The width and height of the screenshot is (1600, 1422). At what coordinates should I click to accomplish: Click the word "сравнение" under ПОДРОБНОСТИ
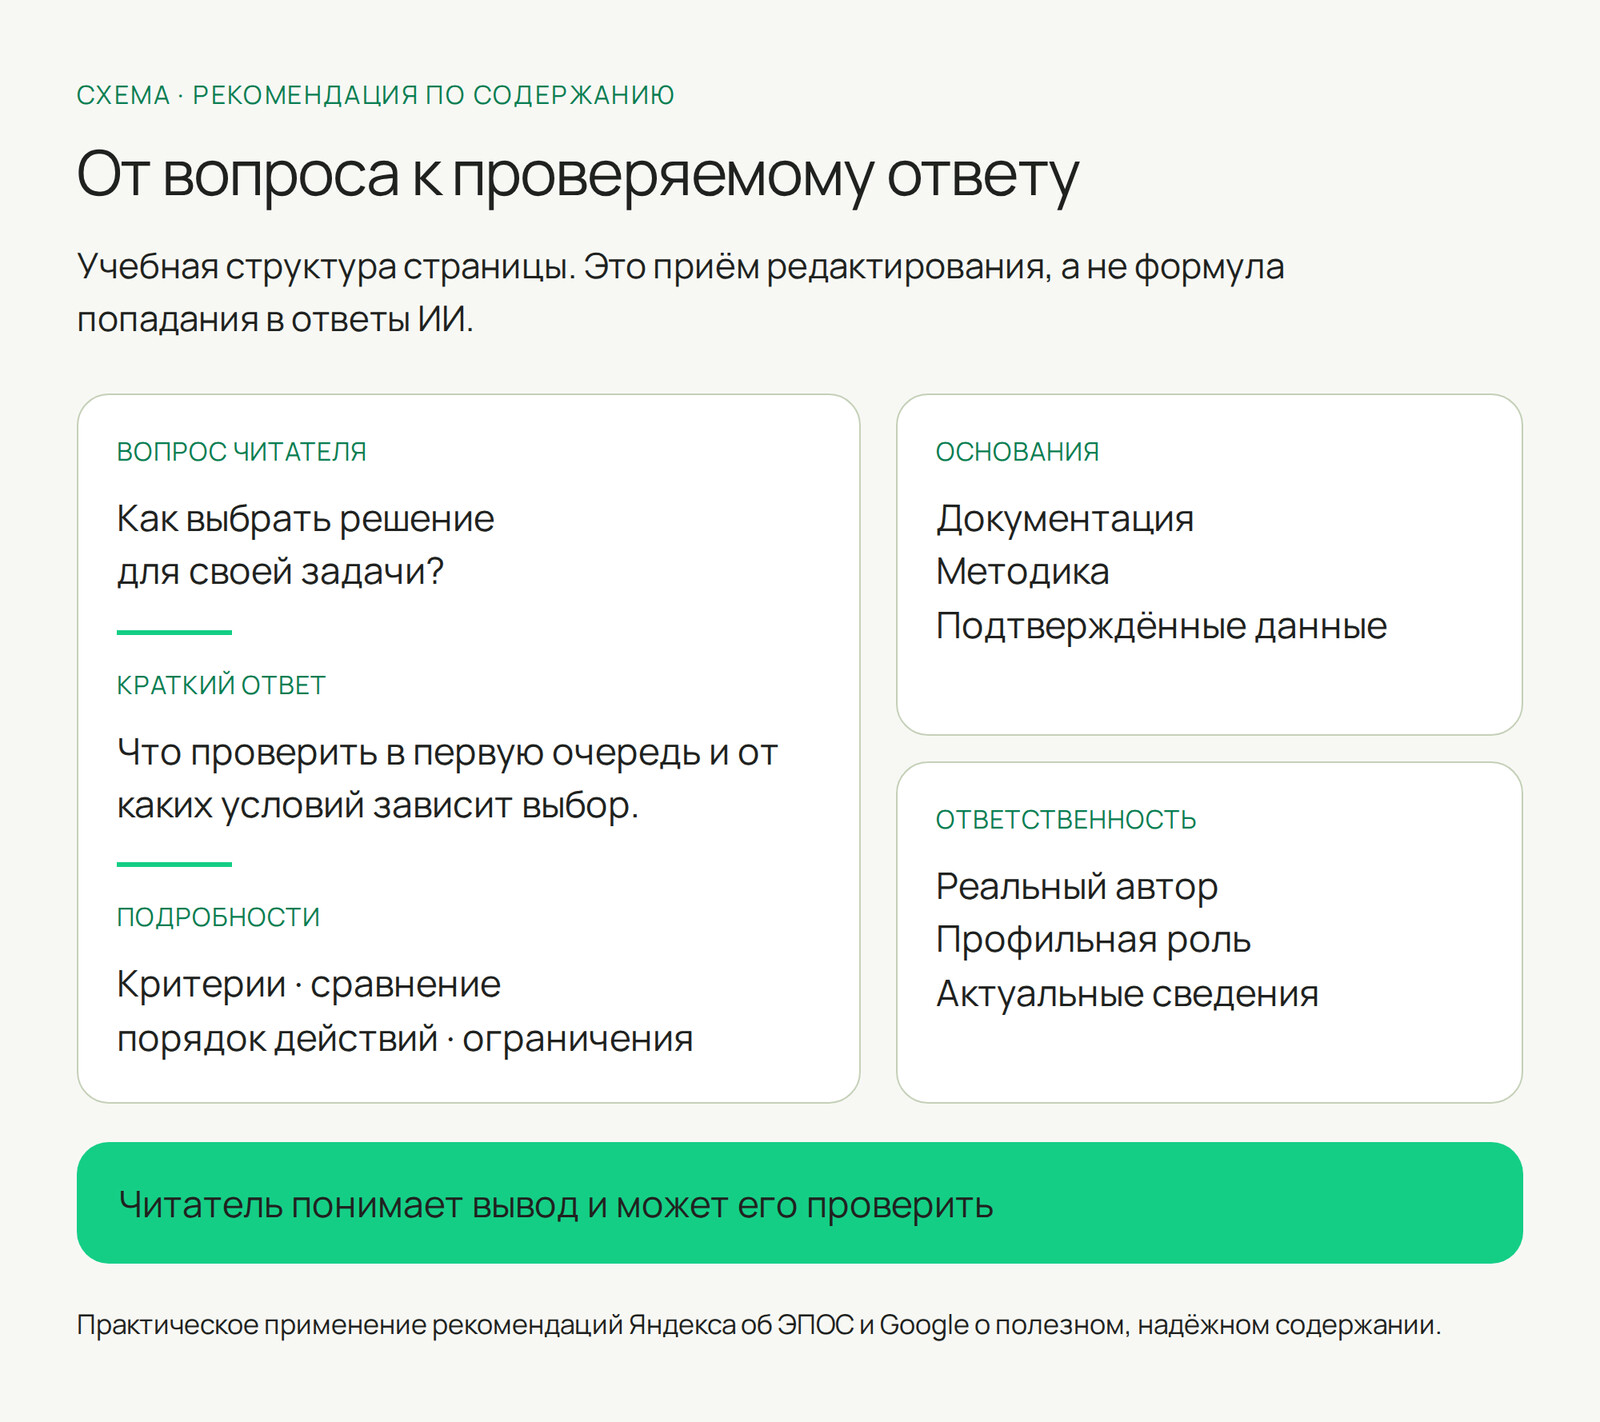405,985
